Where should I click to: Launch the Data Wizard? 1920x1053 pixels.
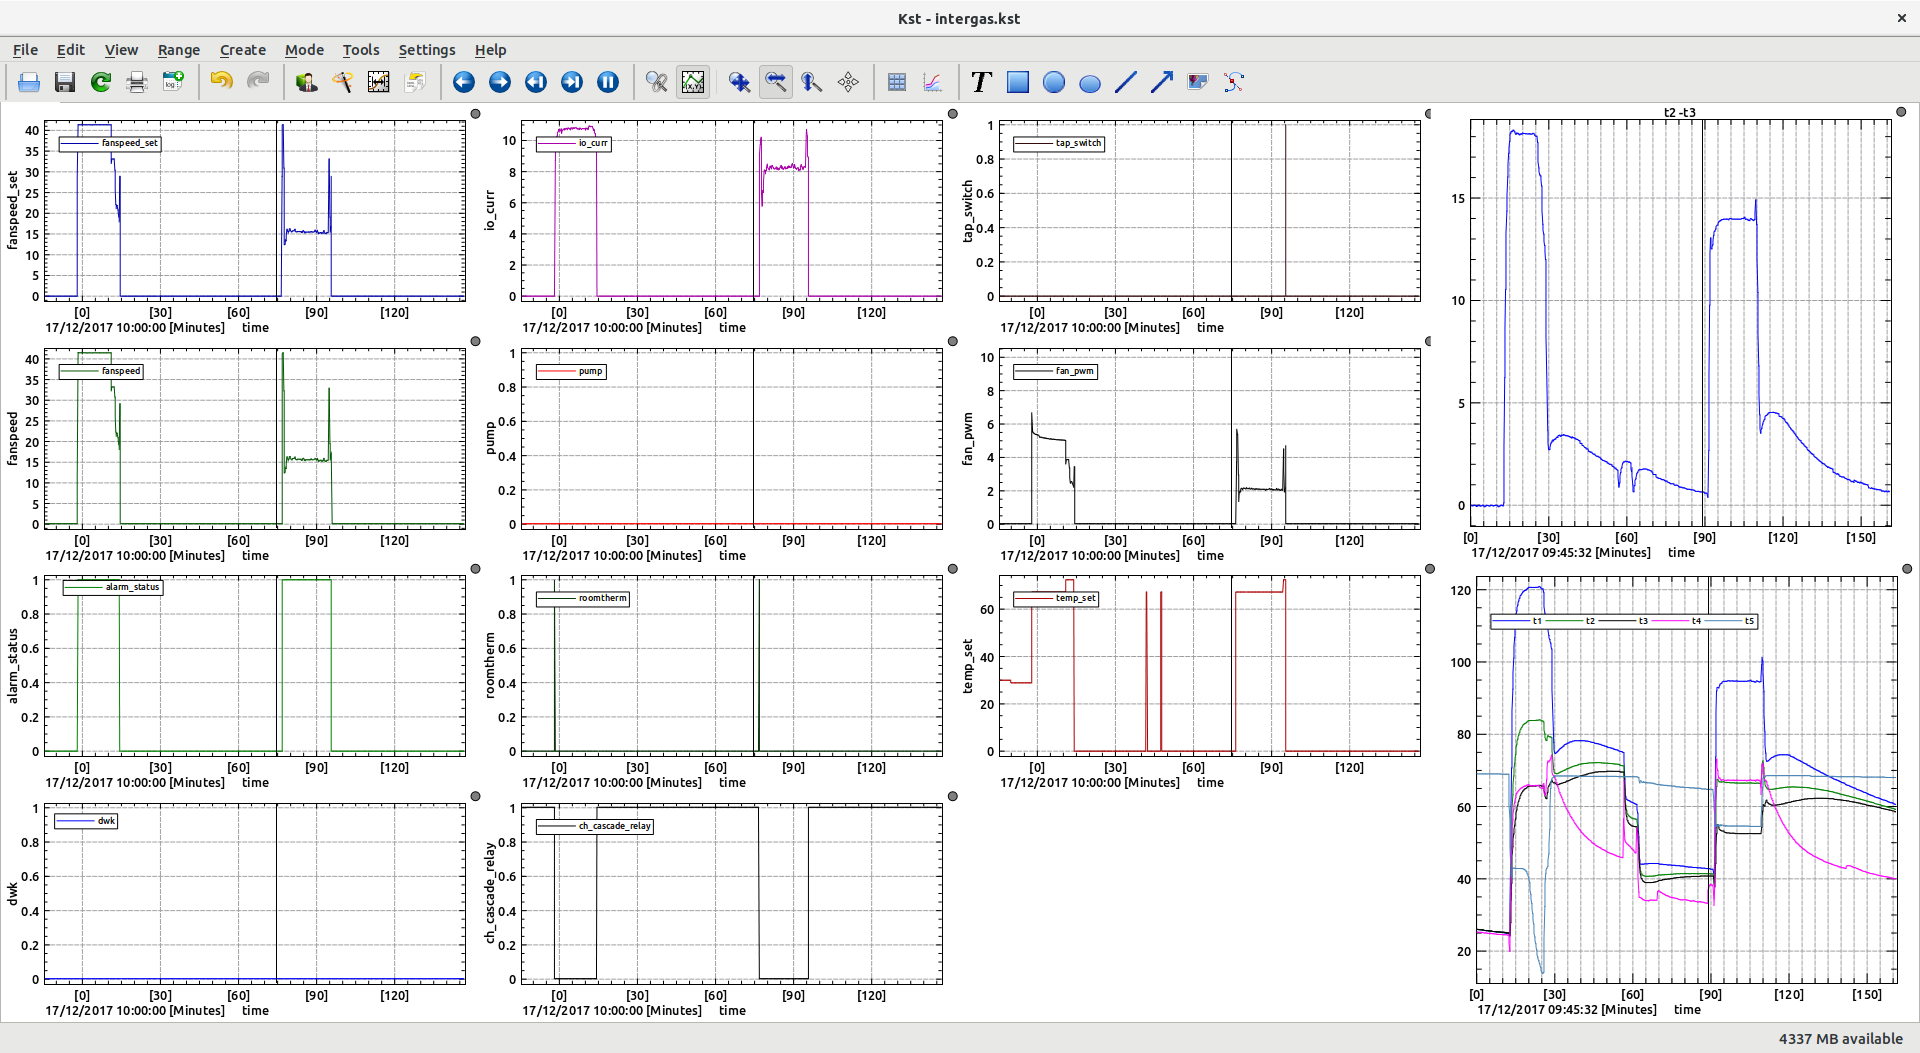pyautogui.click(x=307, y=82)
